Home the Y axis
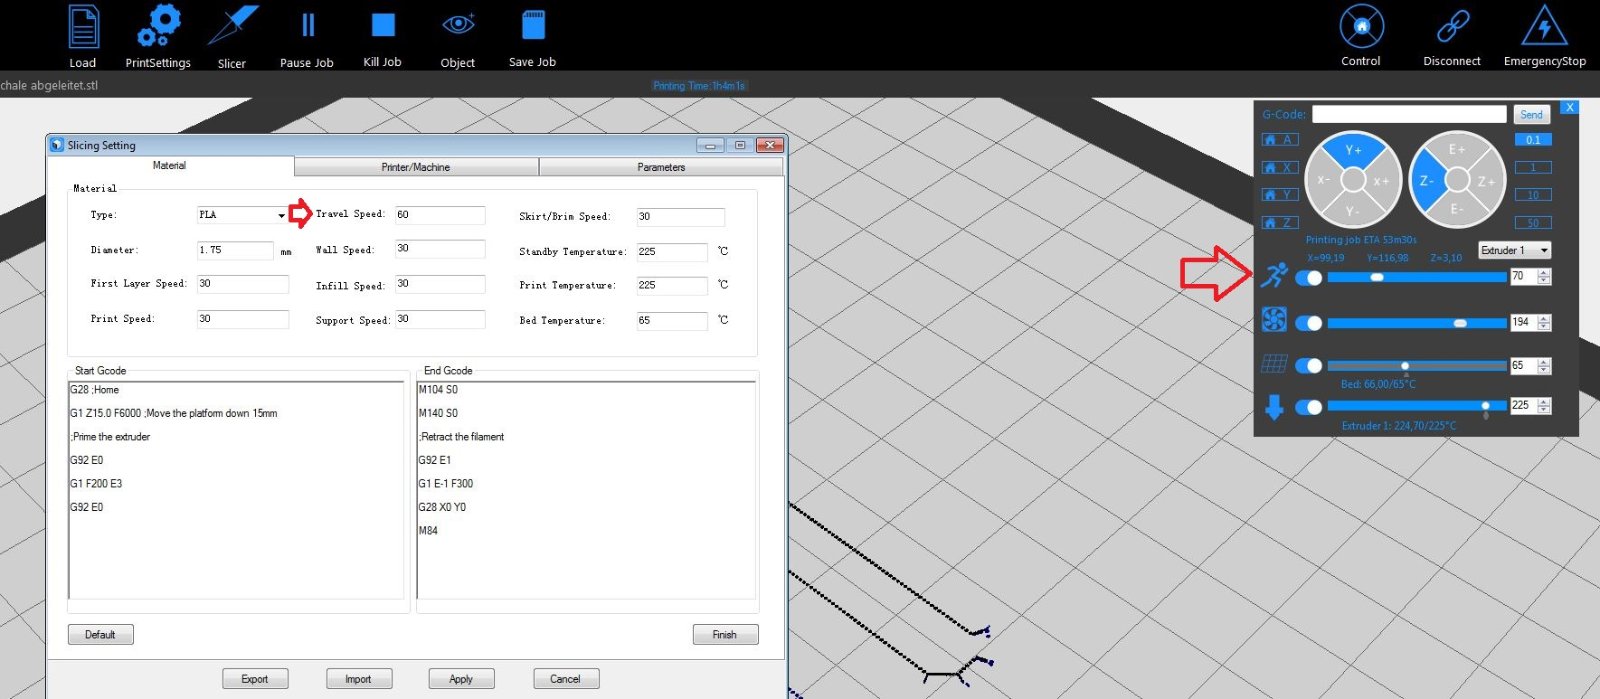The height and width of the screenshot is (699, 1600). (1280, 195)
